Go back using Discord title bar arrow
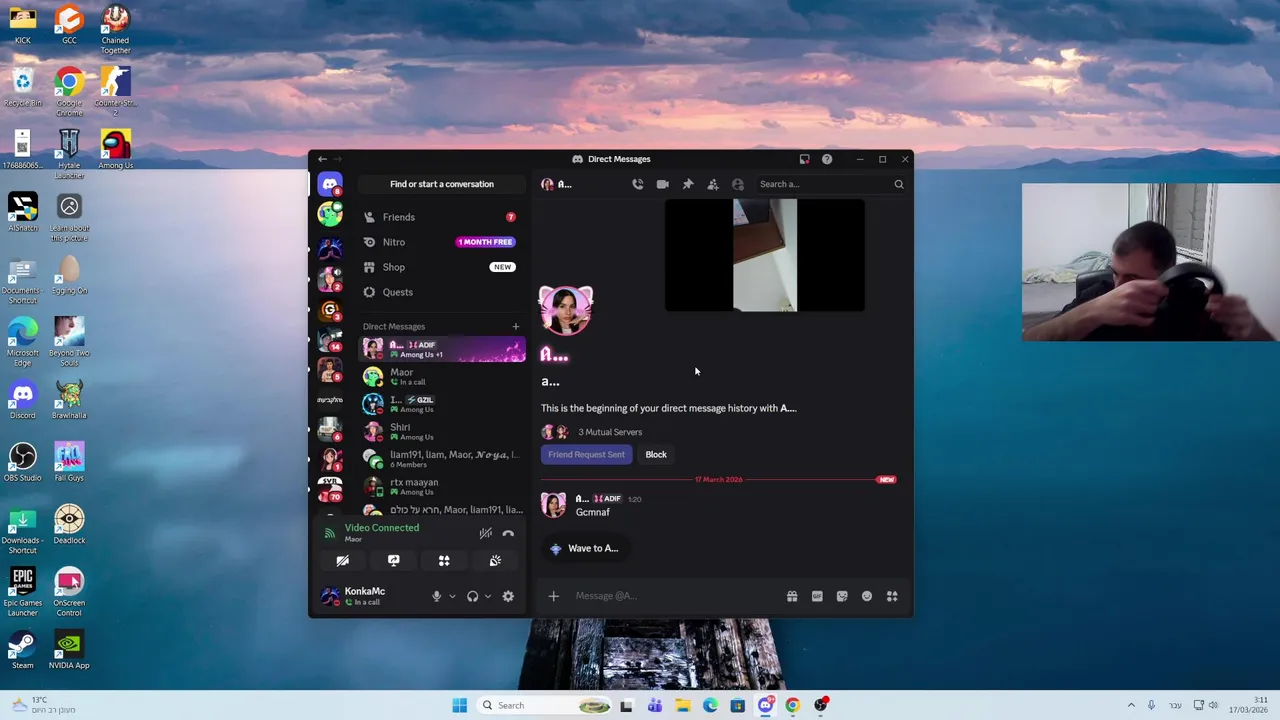Image resolution: width=1280 pixels, height=720 pixels. tap(322, 159)
